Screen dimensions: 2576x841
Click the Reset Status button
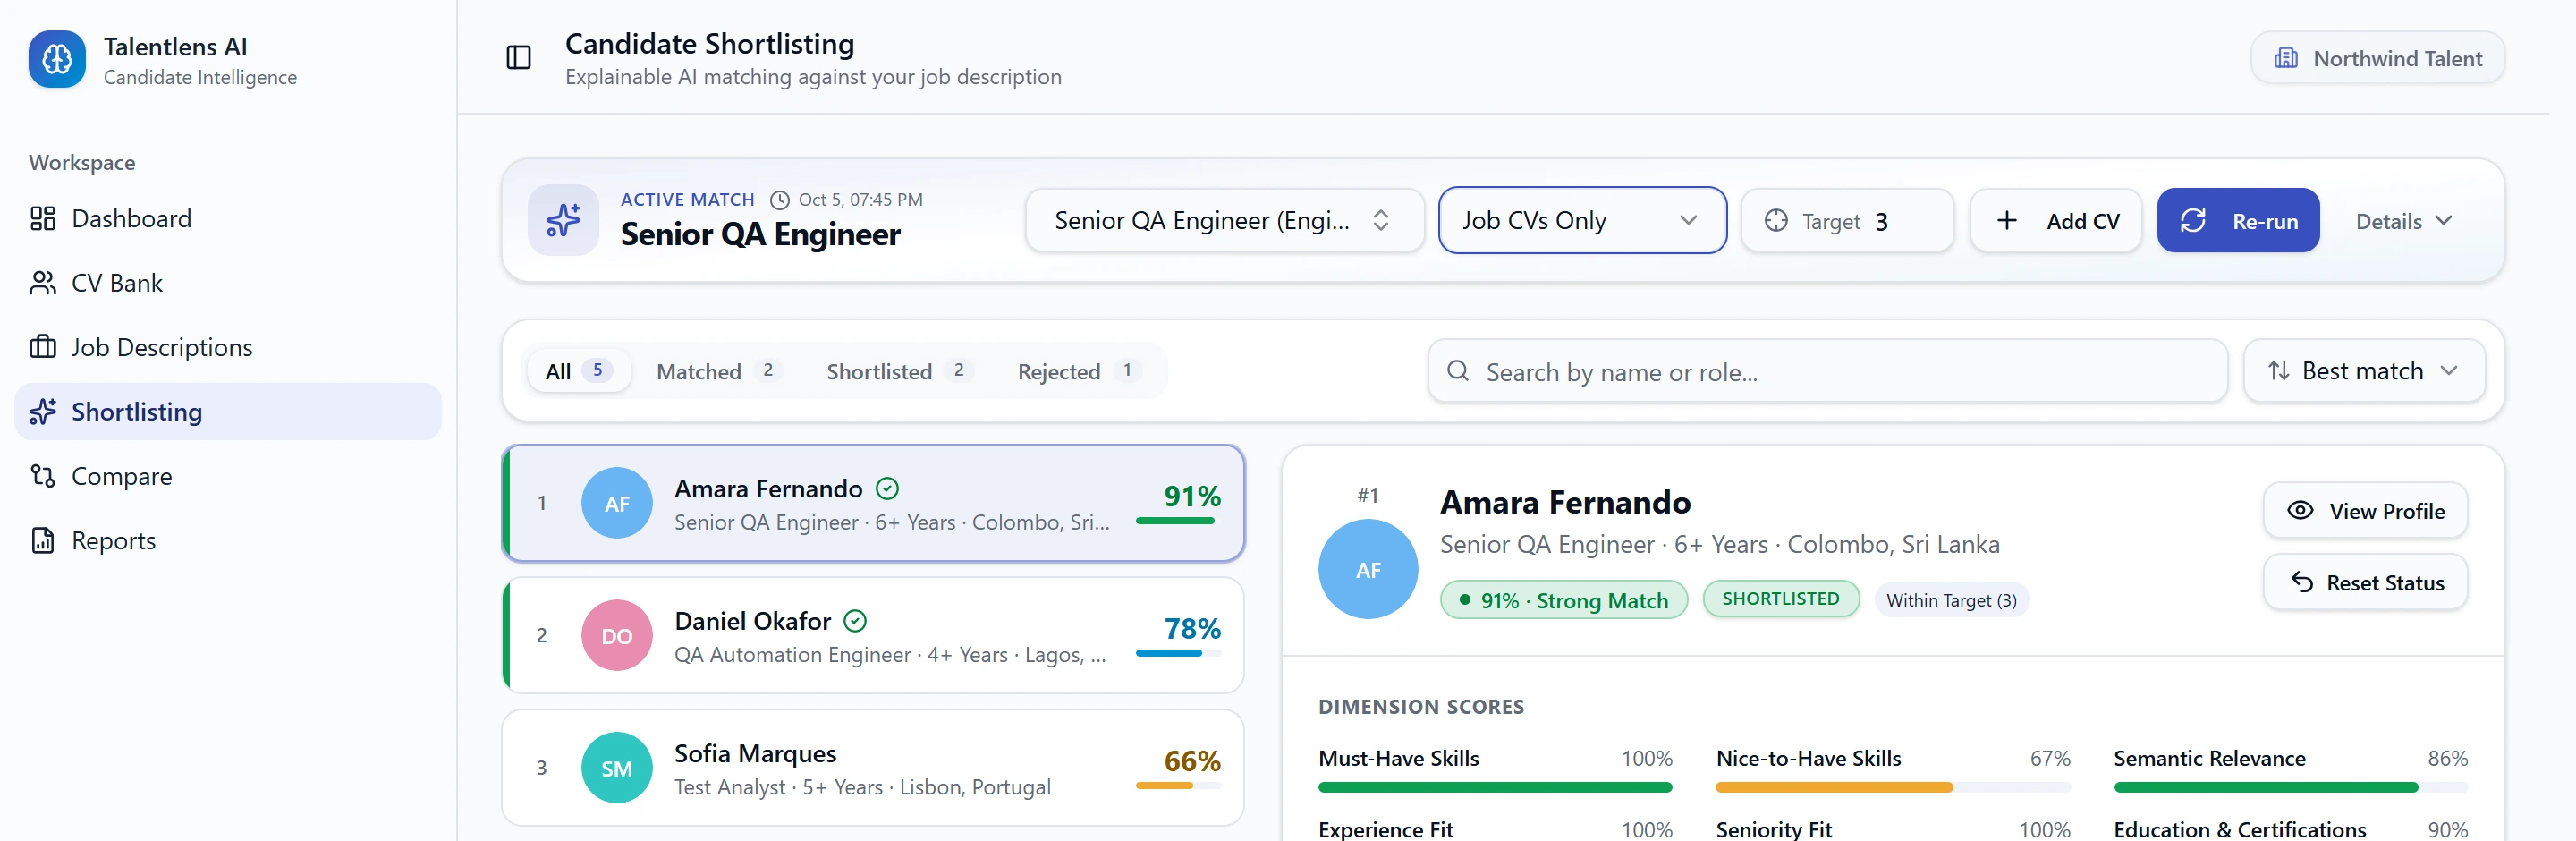(2365, 582)
